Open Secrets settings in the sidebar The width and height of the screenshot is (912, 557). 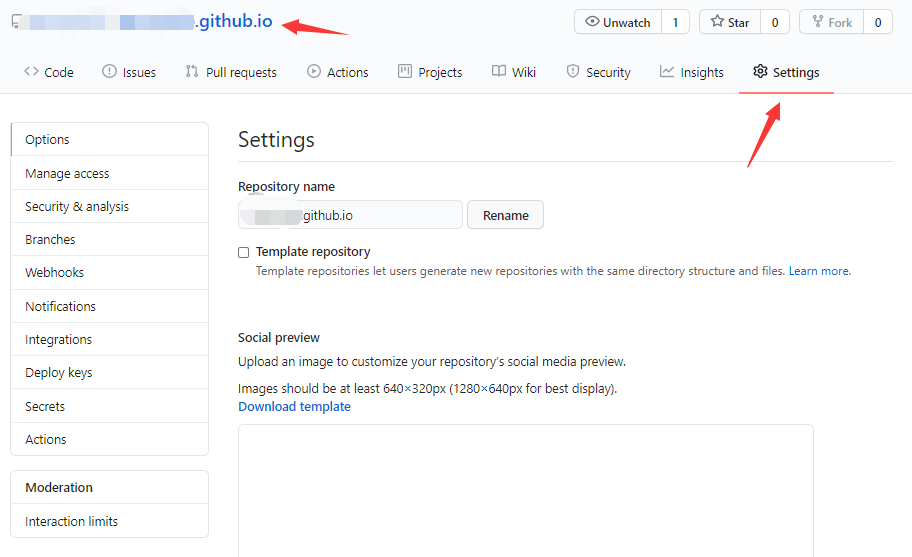[x=109, y=406]
